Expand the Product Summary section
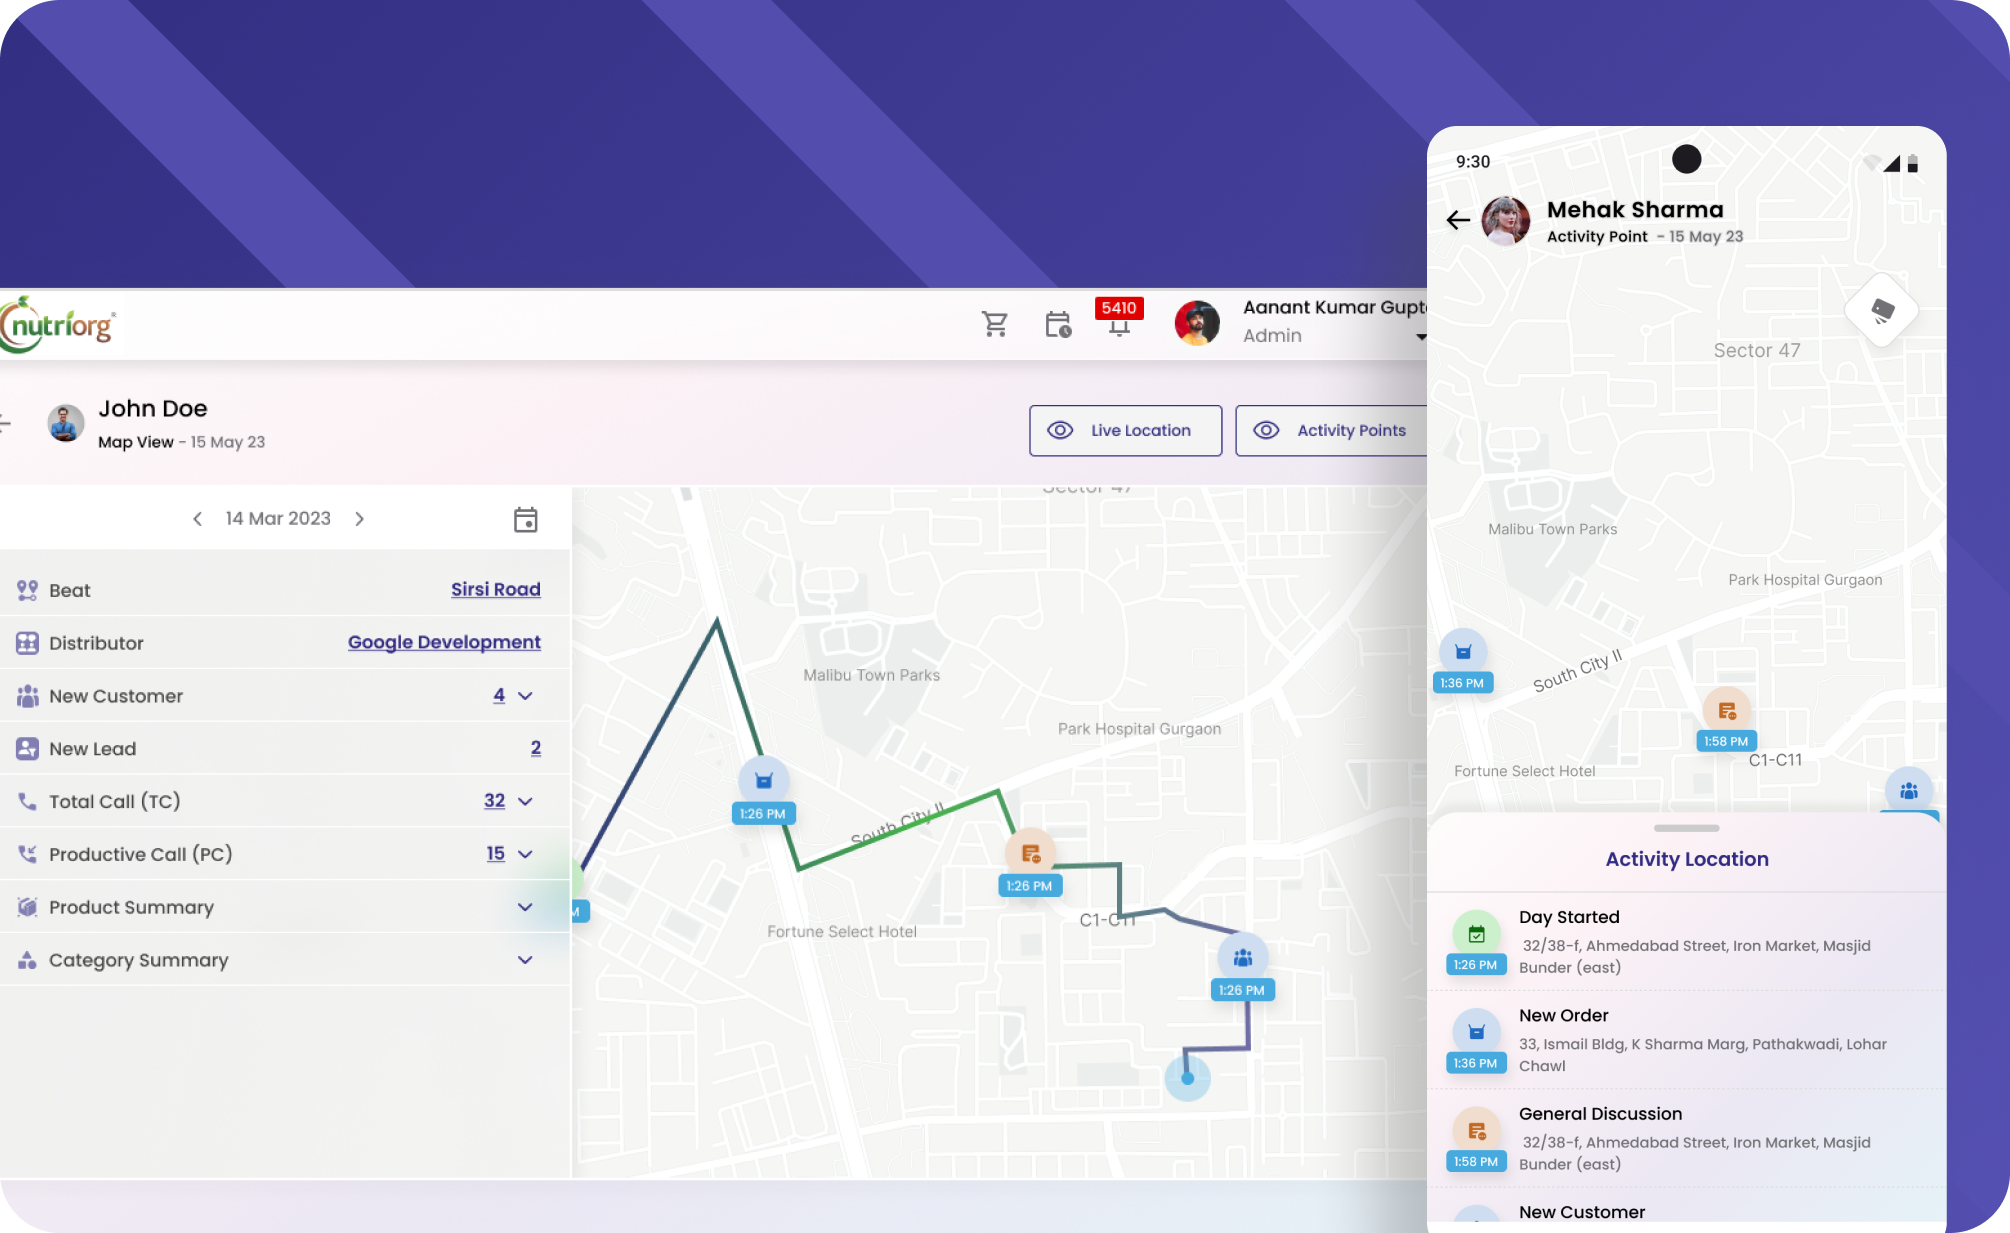 click(x=525, y=907)
